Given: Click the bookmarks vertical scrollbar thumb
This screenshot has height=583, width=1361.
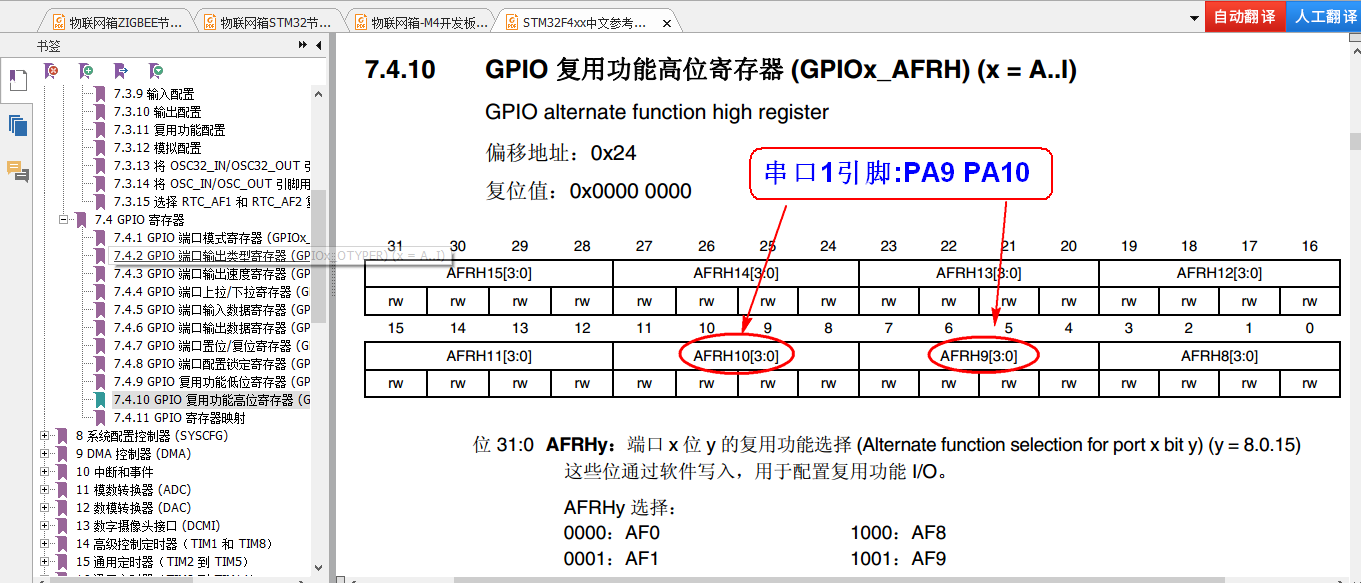Looking at the screenshot, I should tap(320, 258).
